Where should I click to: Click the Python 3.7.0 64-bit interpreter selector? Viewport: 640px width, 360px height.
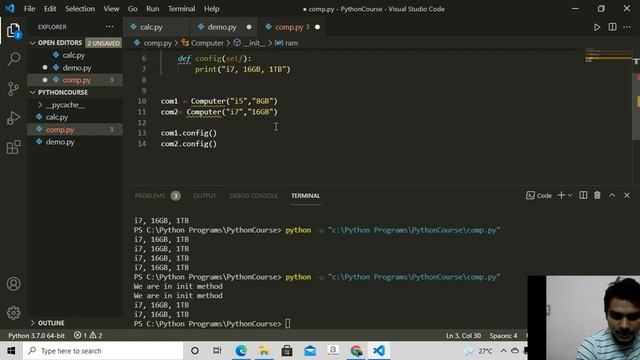point(36,335)
